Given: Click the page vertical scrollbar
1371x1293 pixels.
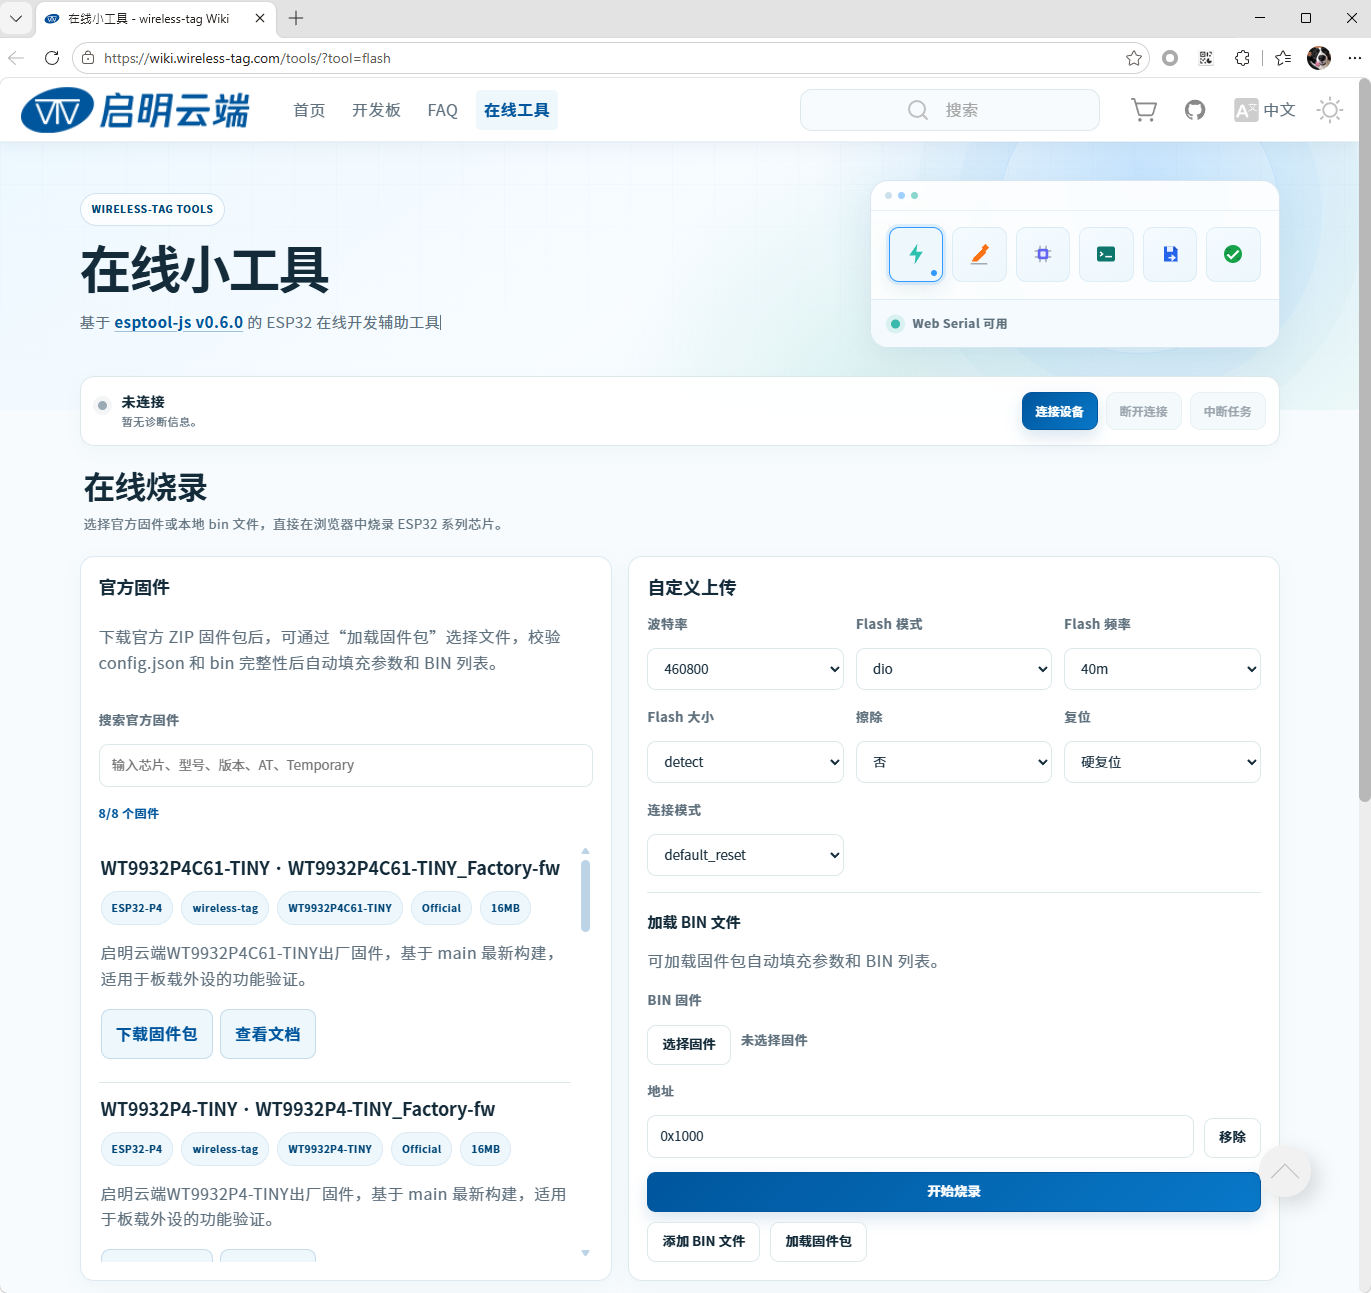Looking at the screenshot, I should coord(1364,440).
